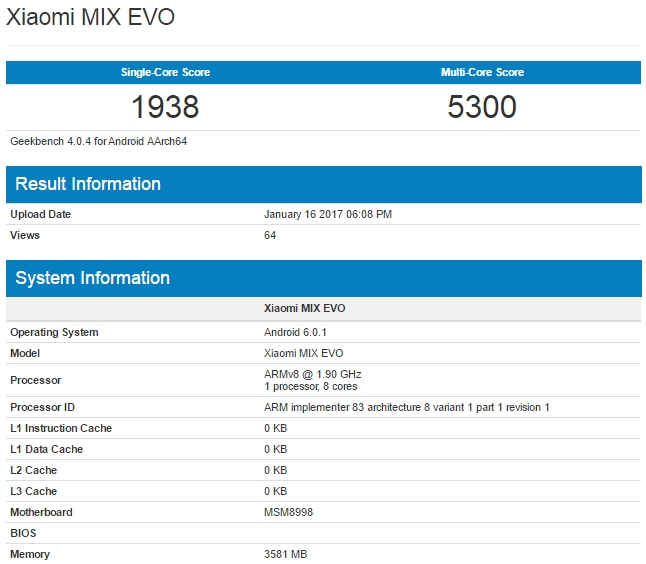
Task: Click the Memory row label
Action: point(30,554)
